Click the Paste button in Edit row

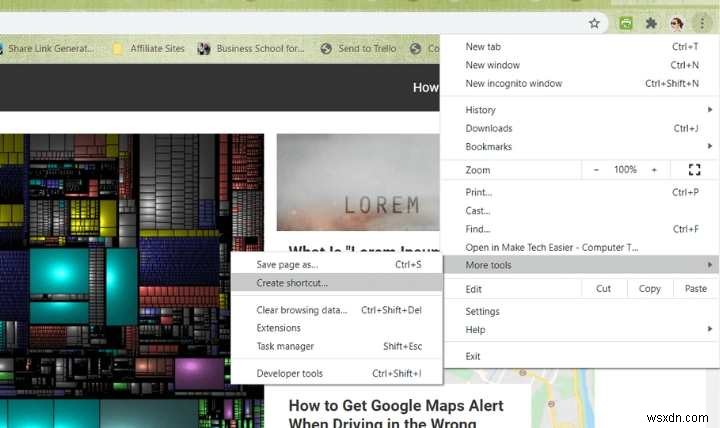click(695, 289)
